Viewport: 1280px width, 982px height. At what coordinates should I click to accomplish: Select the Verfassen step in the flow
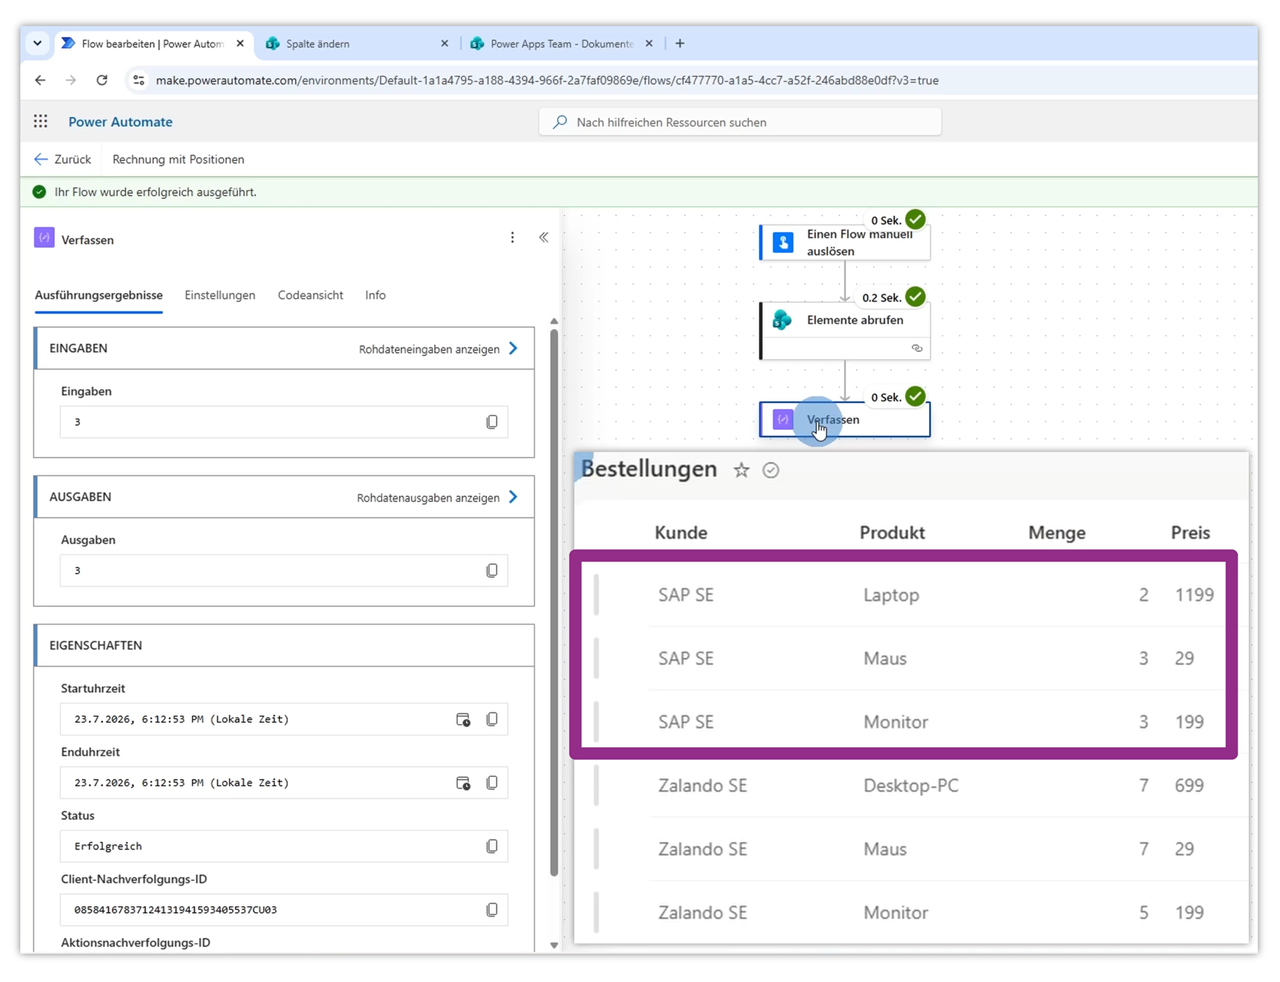845,420
